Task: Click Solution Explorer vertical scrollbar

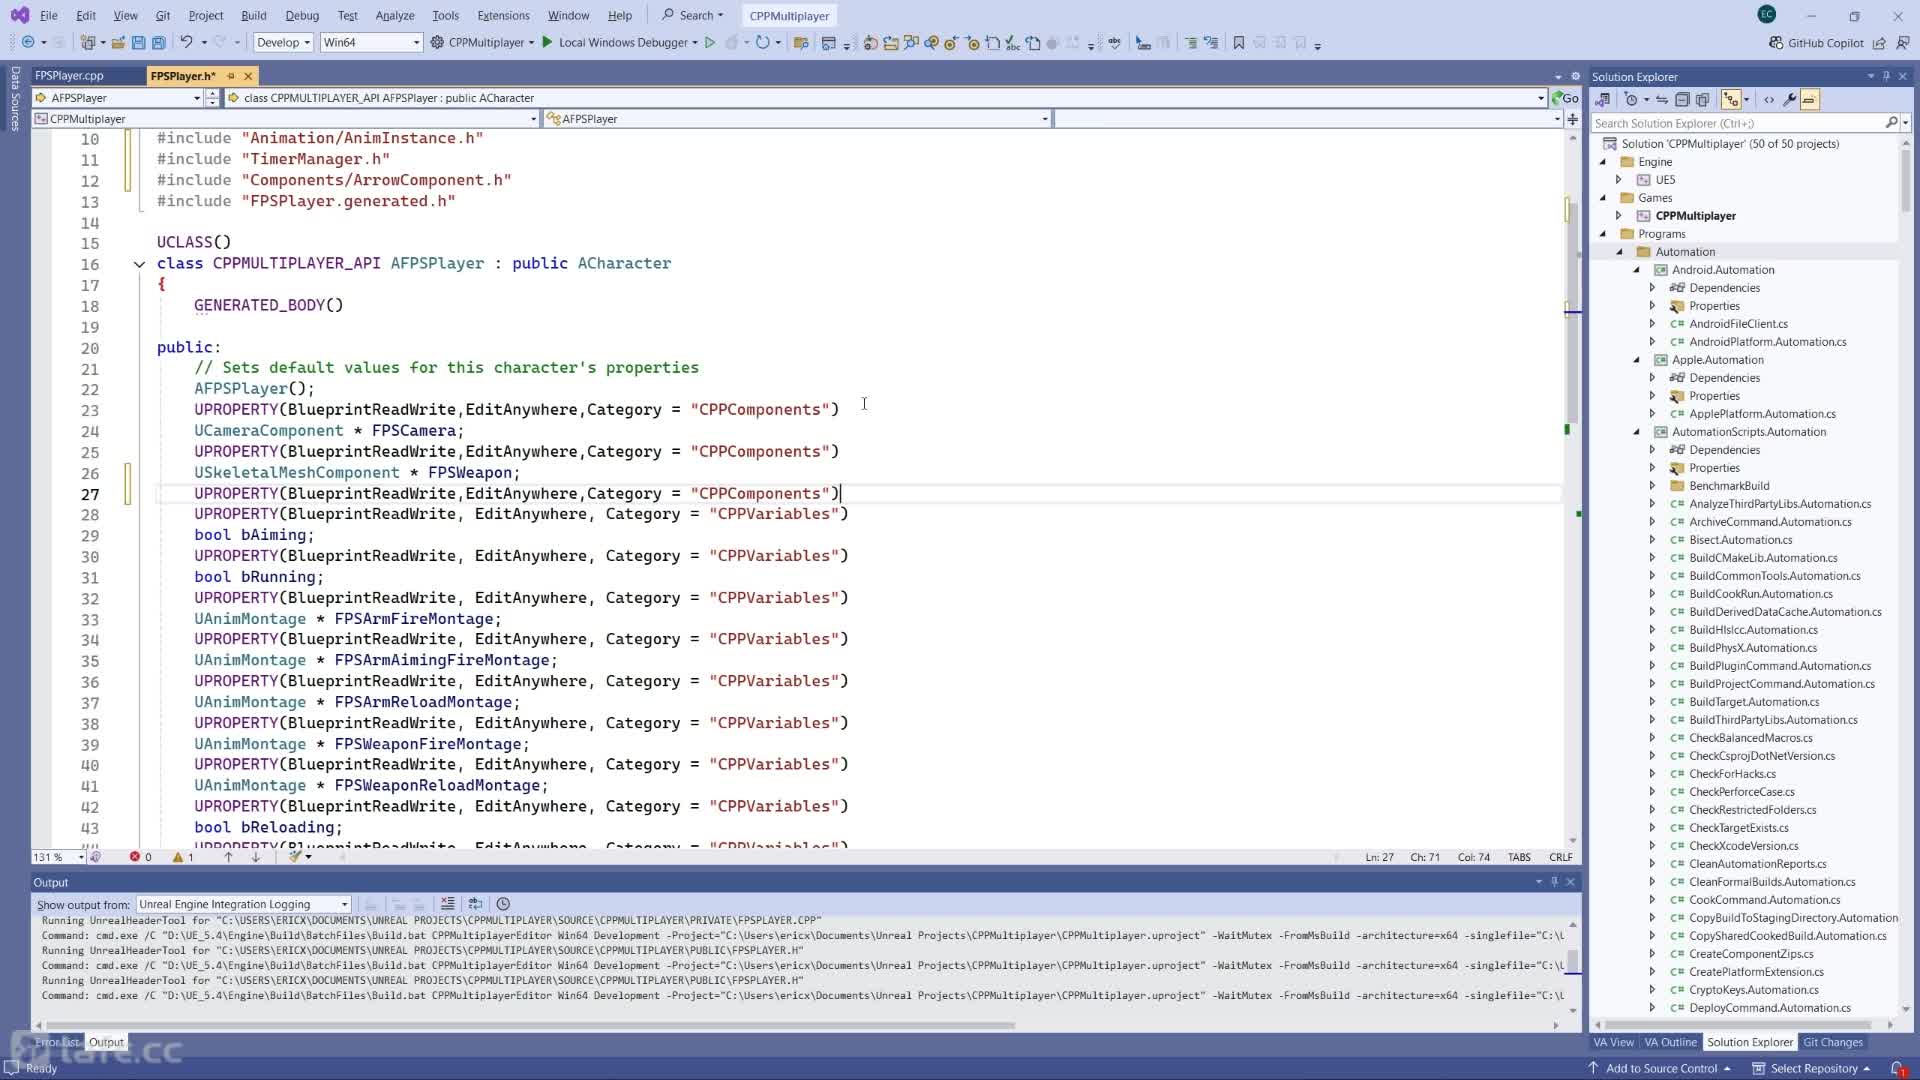Action: [x=1905, y=180]
